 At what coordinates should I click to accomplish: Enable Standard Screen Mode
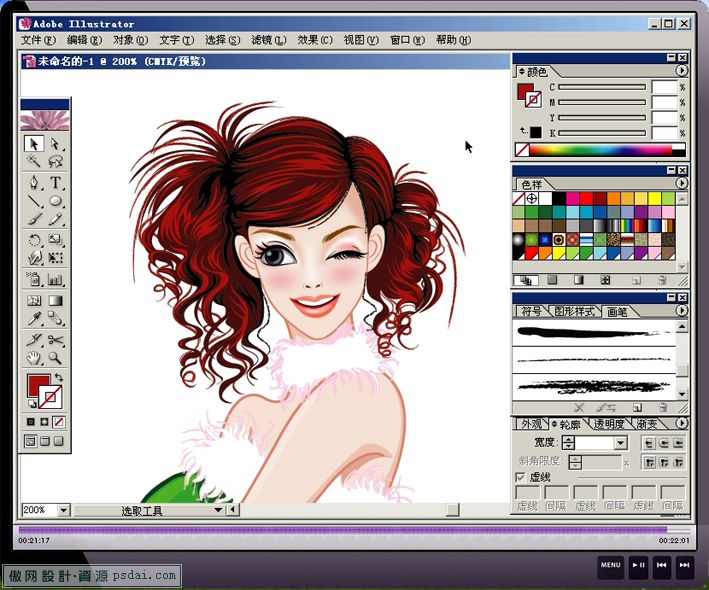pos(30,441)
